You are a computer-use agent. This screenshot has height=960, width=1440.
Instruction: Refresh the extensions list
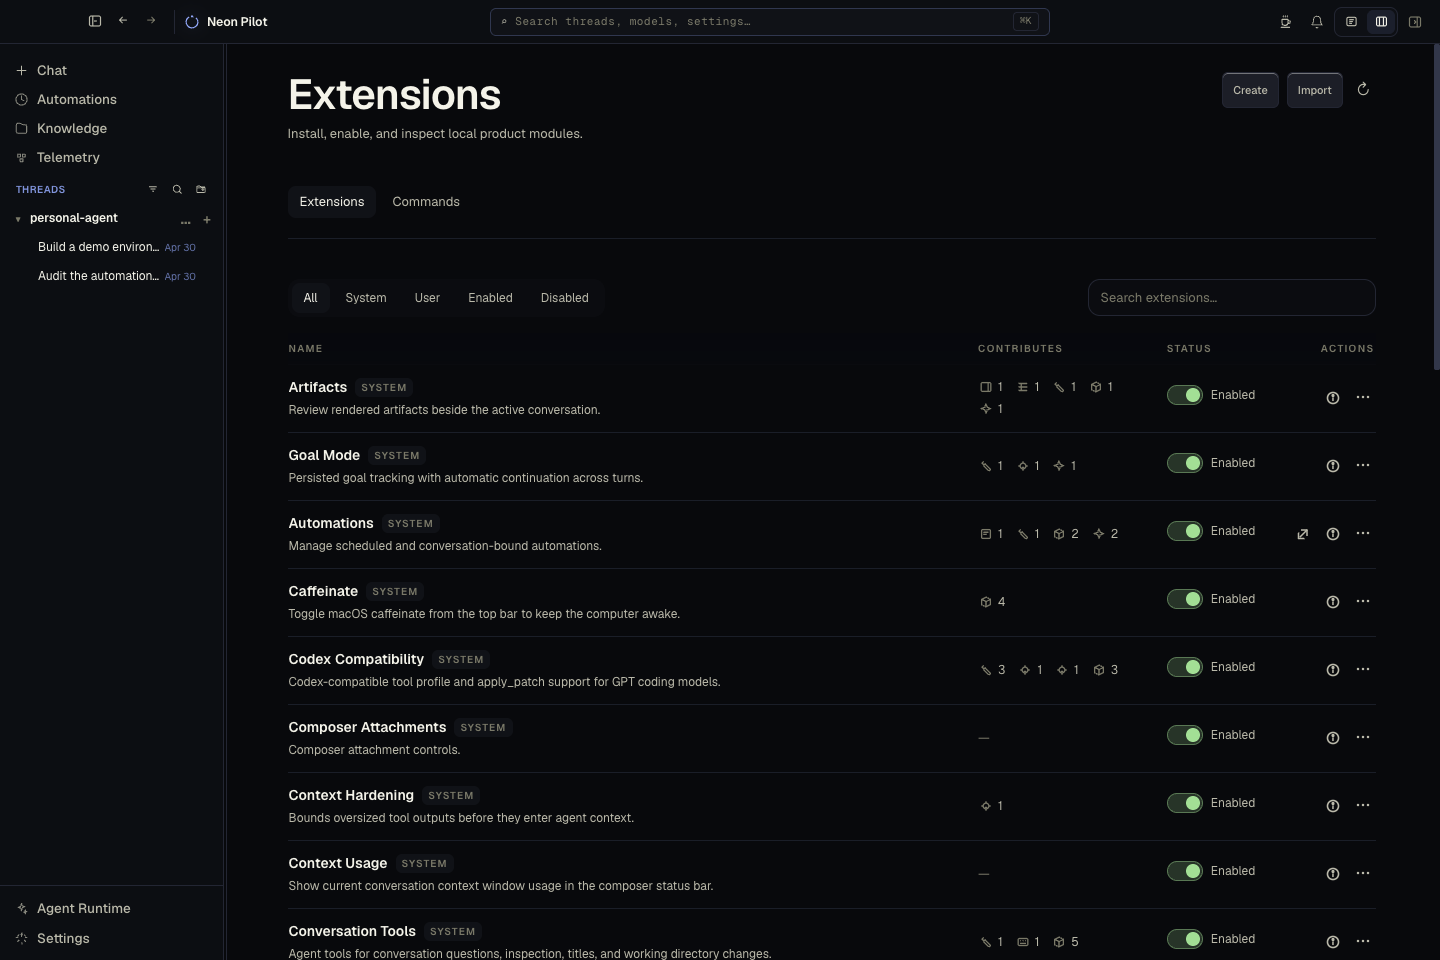(1363, 90)
